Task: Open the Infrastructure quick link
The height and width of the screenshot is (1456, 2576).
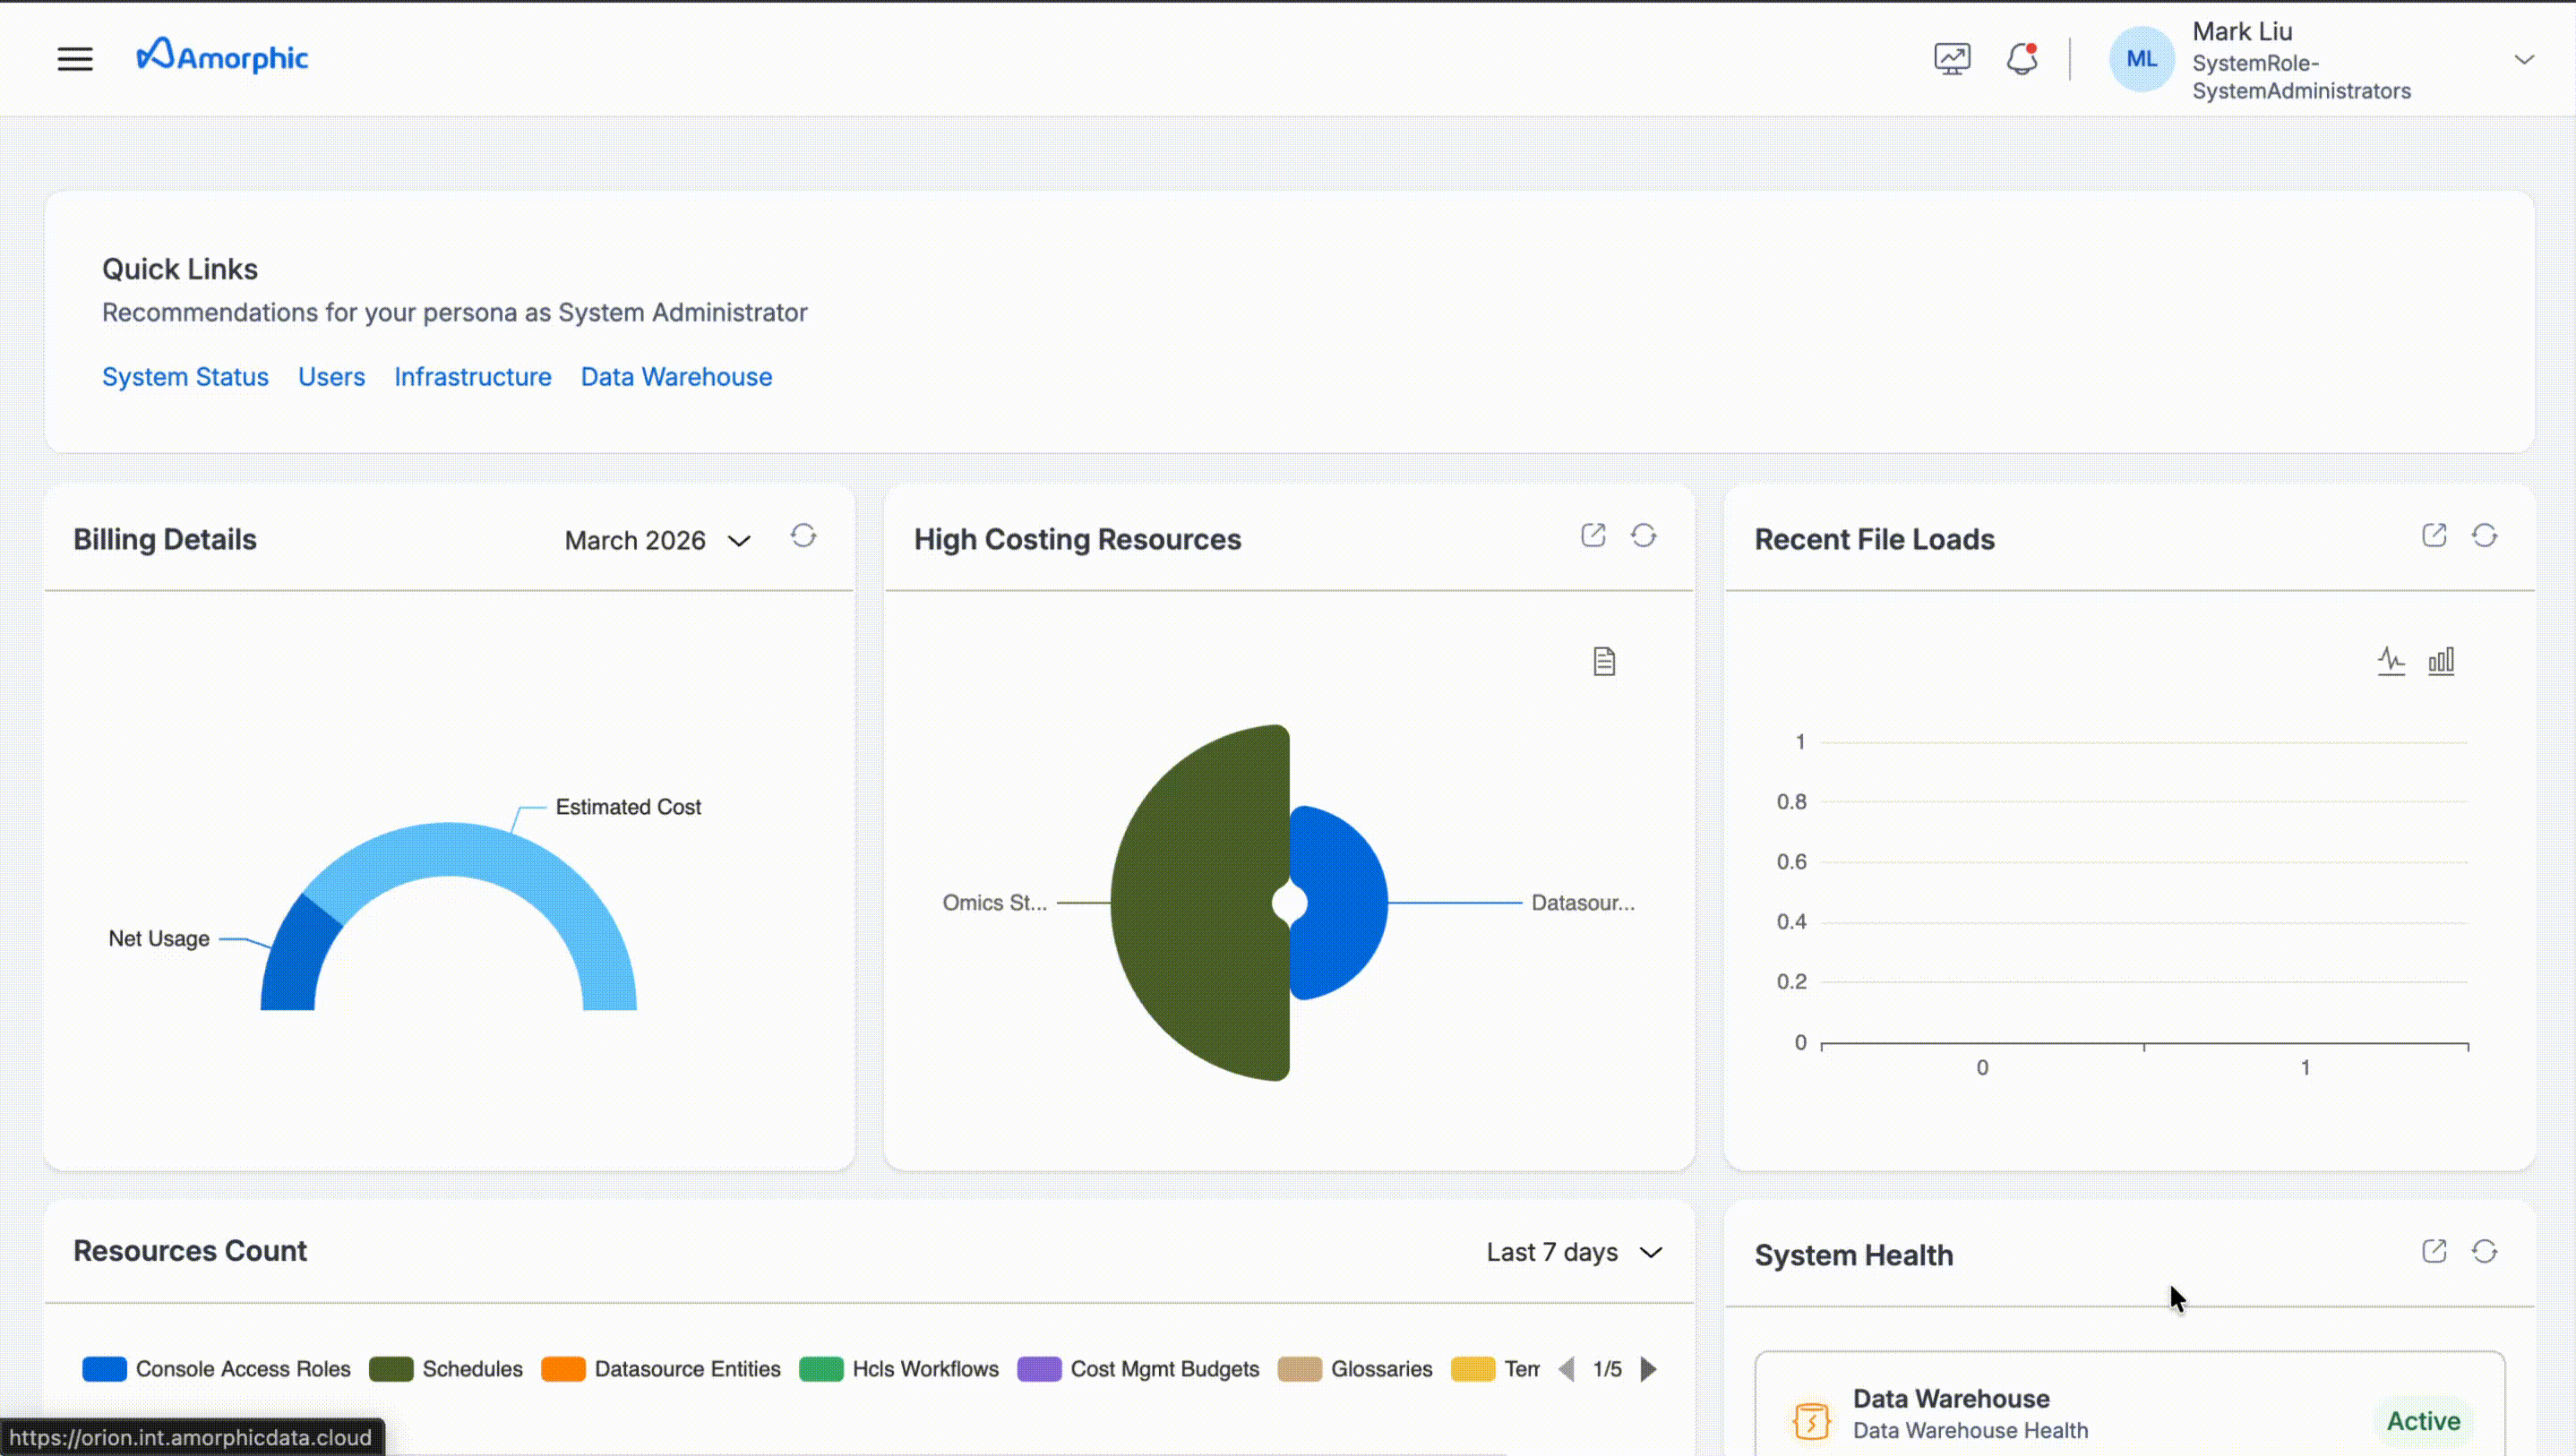Action: point(472,377)
